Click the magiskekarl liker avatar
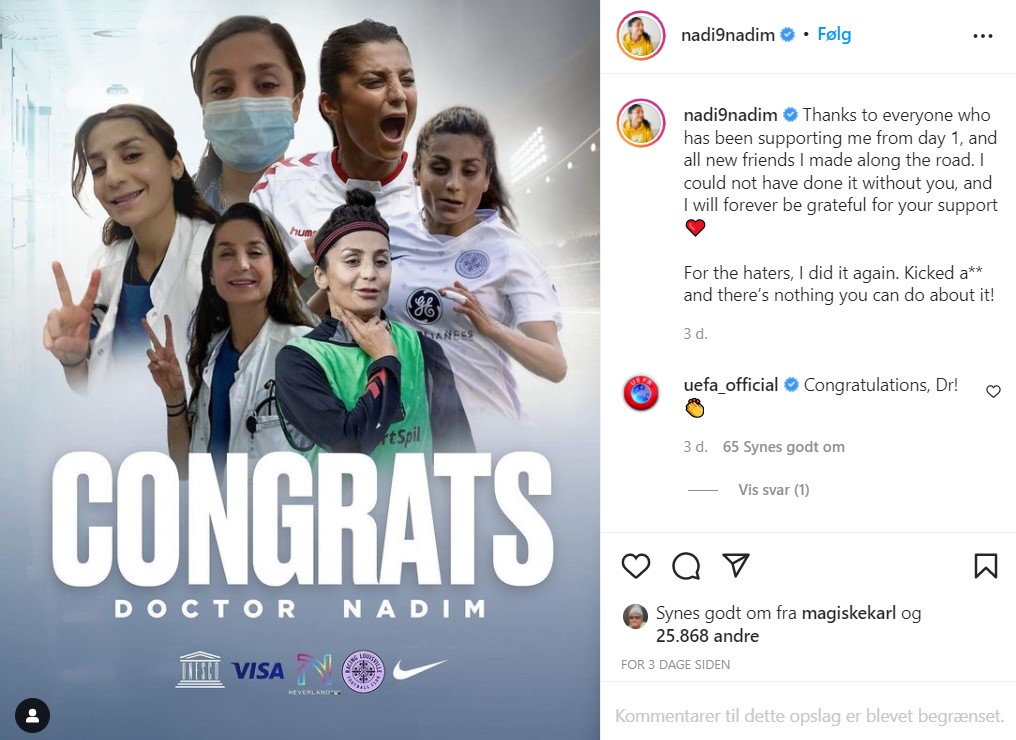 coord(635,616)
